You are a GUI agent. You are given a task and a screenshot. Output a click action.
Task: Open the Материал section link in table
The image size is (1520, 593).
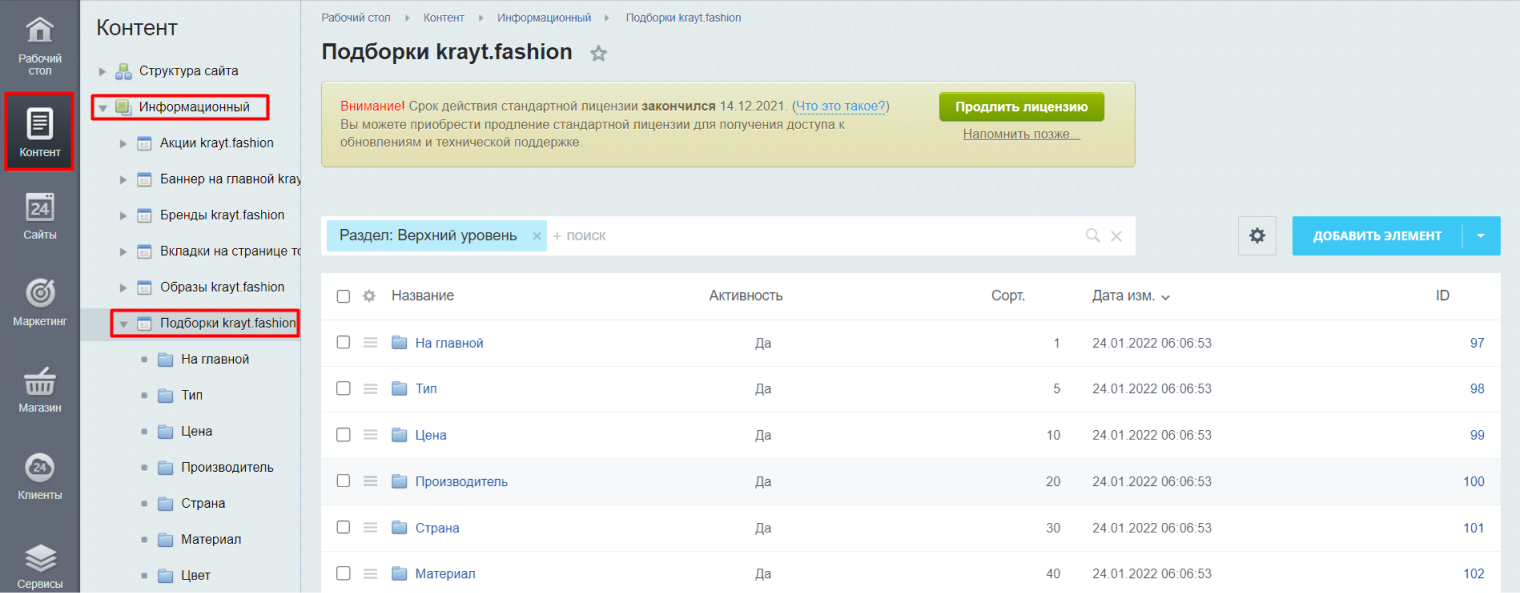tap(445, 573)
